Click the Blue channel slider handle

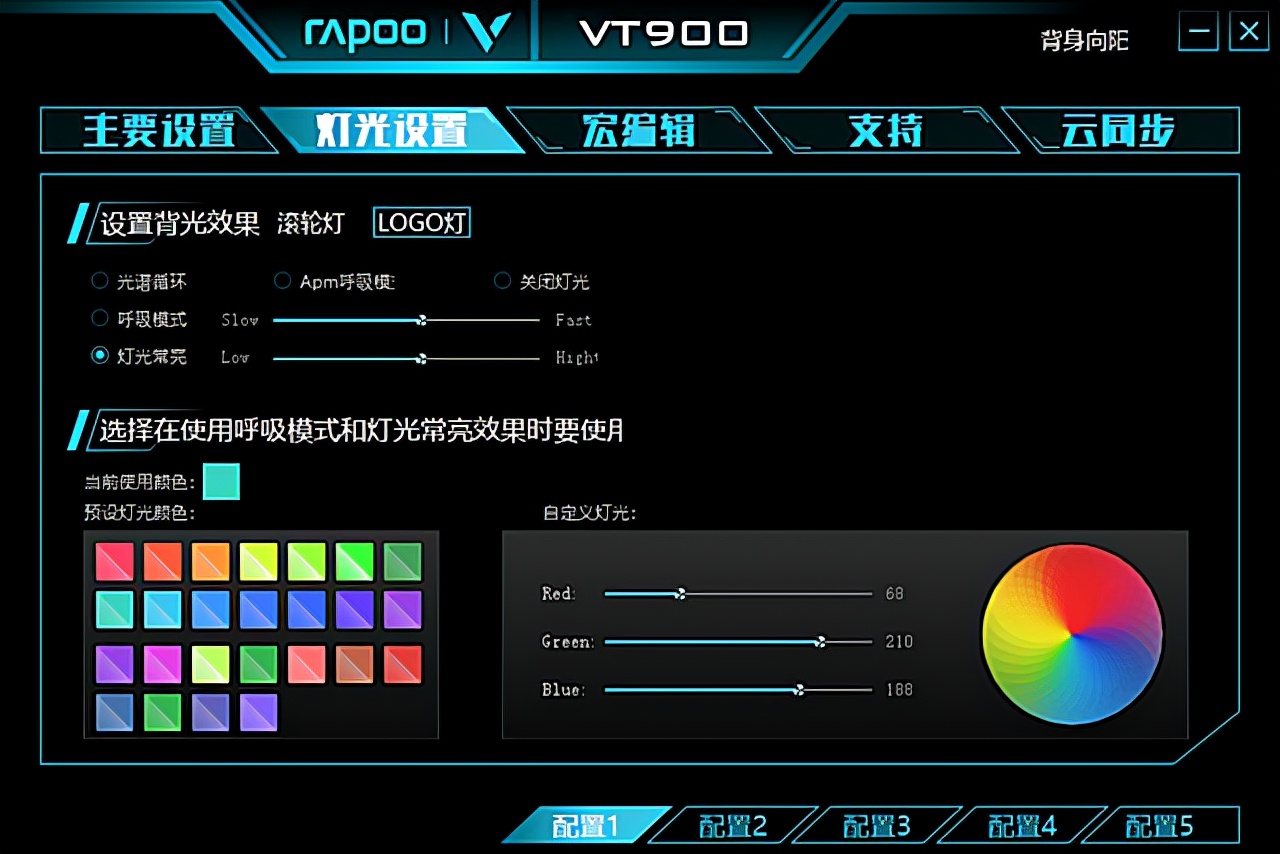799,689
